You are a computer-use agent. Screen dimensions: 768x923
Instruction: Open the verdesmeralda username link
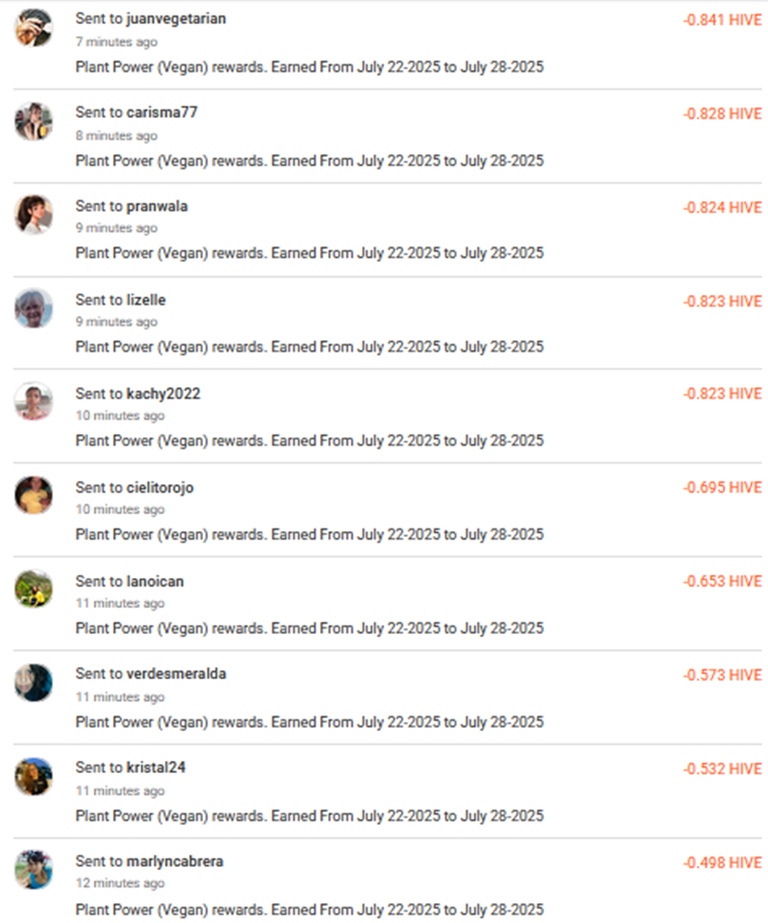[x=176, y=673]
